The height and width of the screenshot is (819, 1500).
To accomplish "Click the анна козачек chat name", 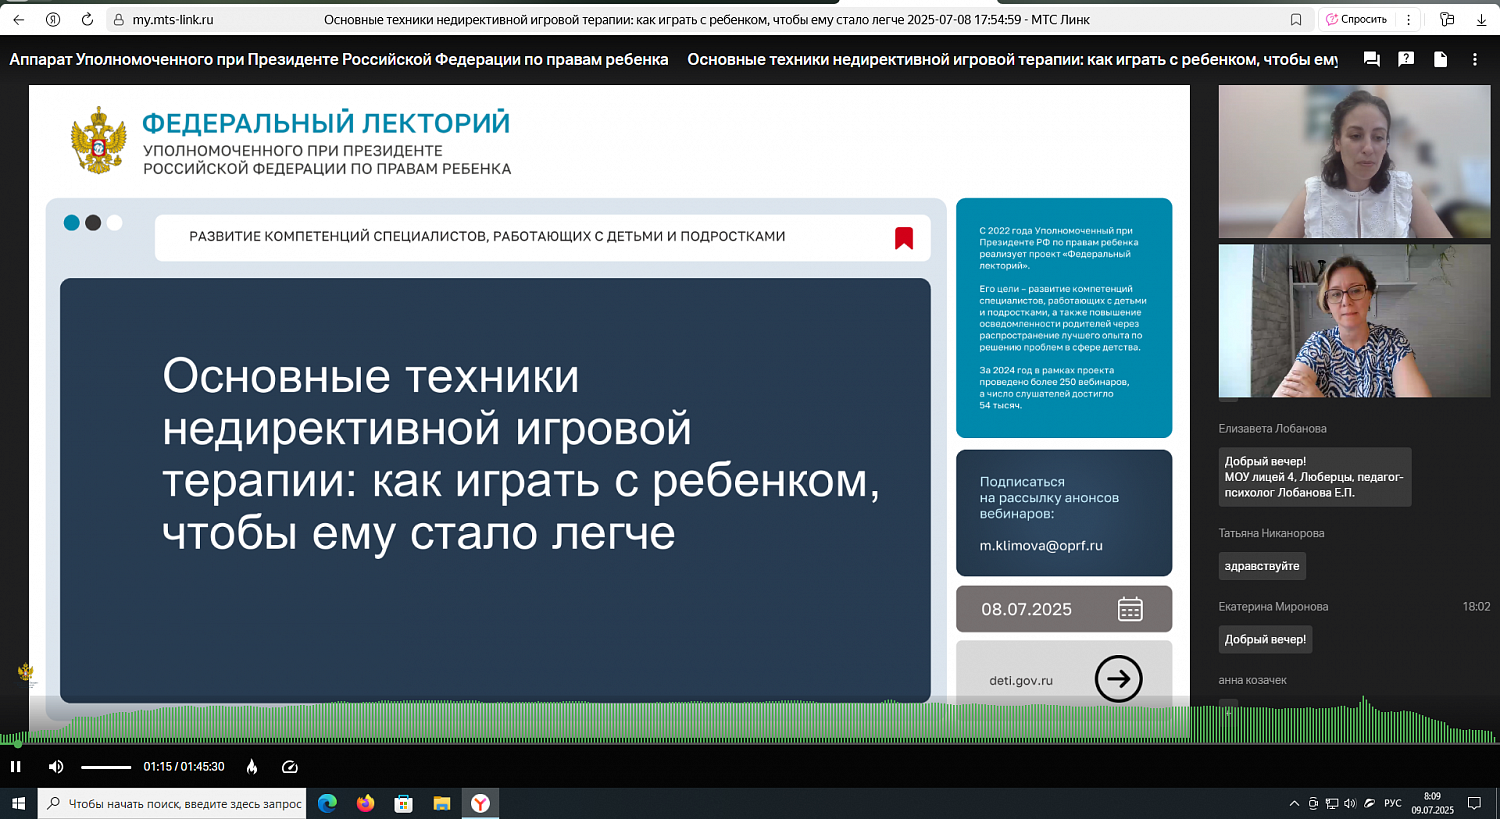I will 1252,680.
